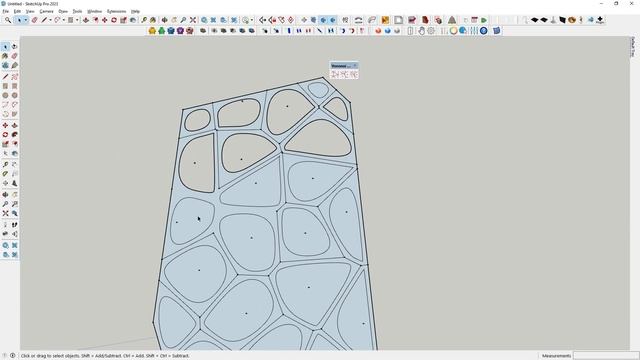Click the gear icon in second toolbar
The width and height of the screenshot is (640, 360).
431,31
